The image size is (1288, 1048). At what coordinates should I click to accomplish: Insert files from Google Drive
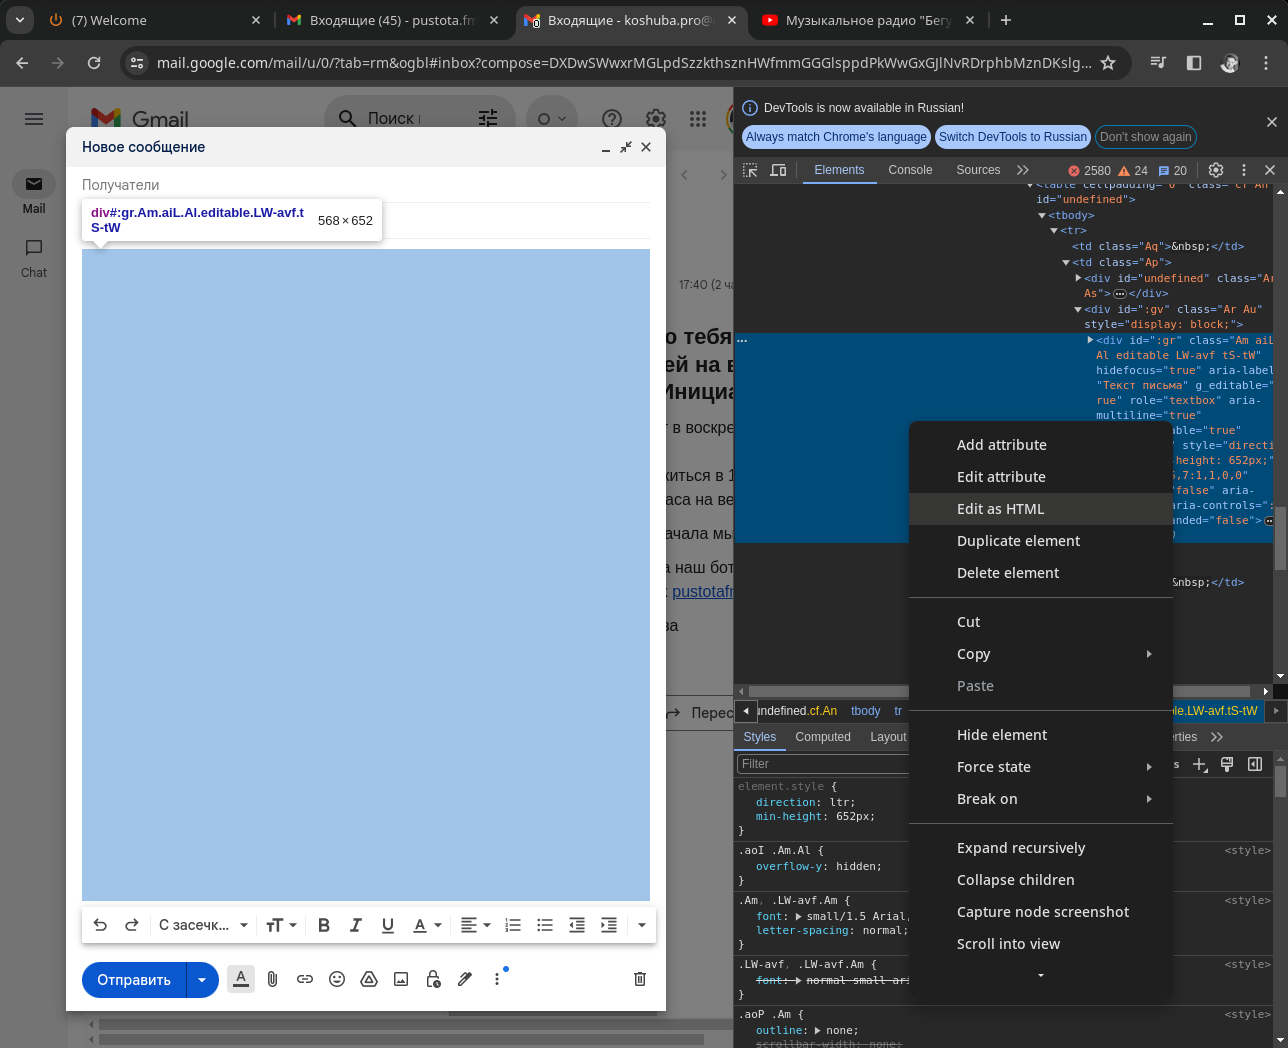coord(369,979)
